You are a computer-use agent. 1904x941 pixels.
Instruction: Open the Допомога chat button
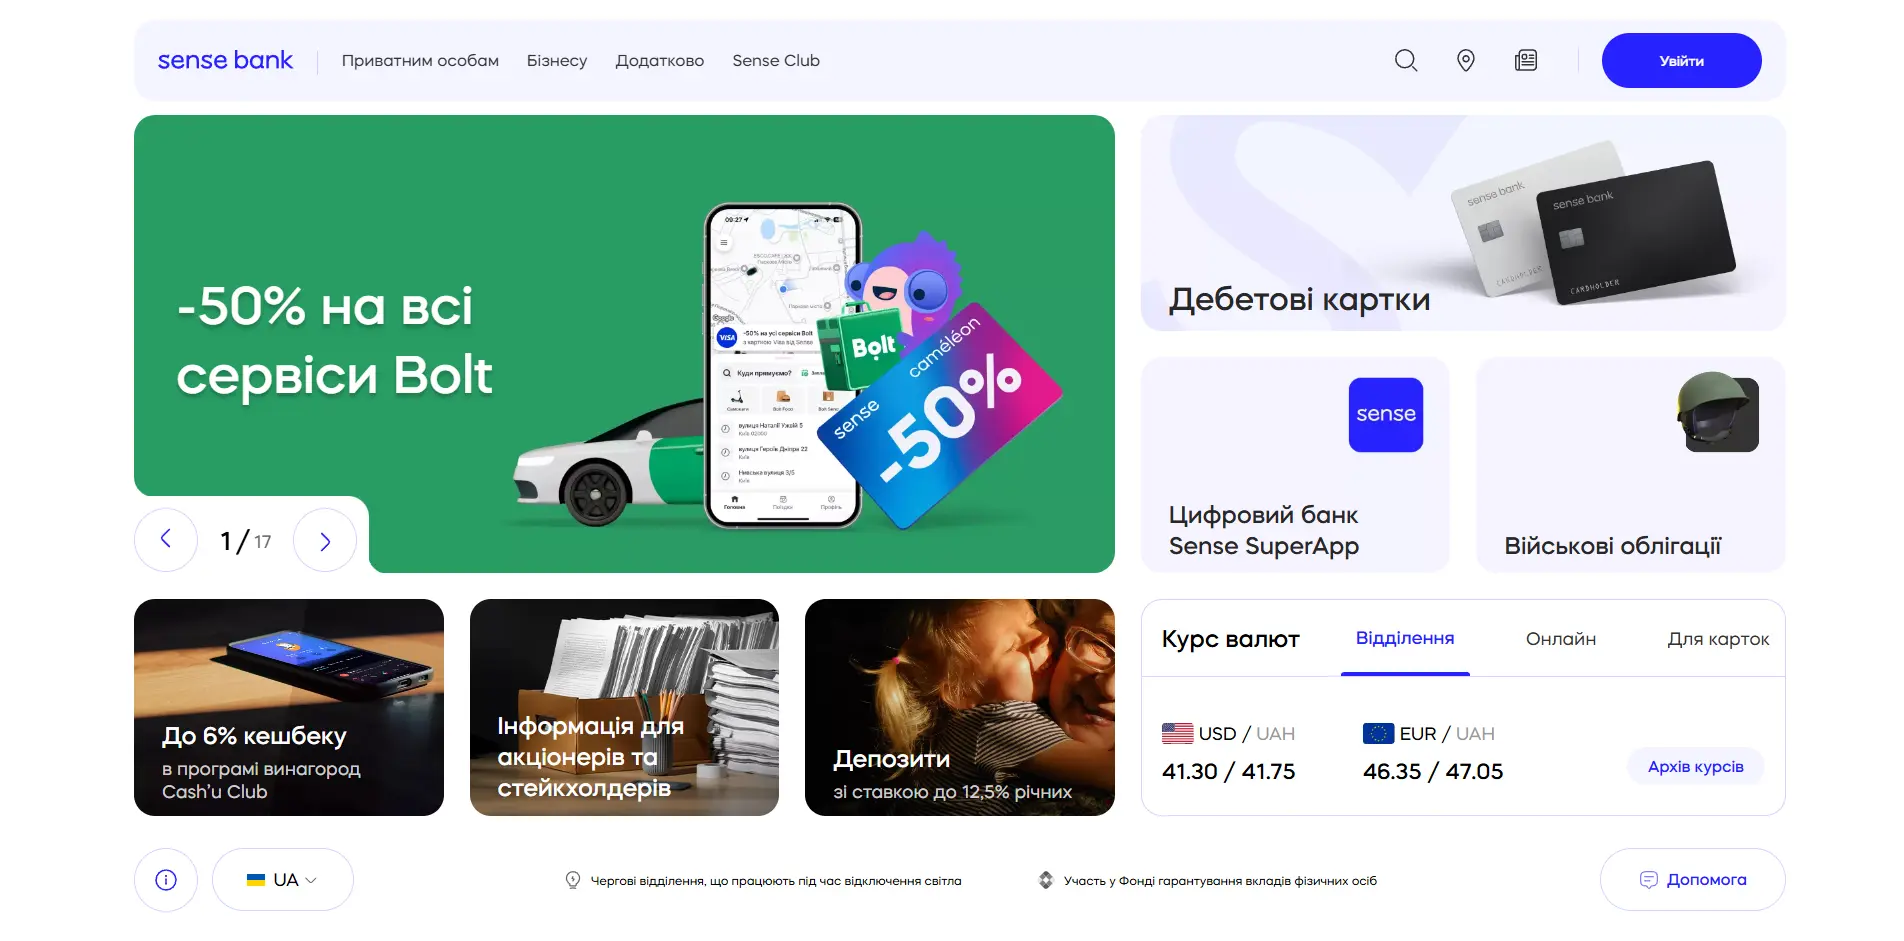click(1693, 880)
